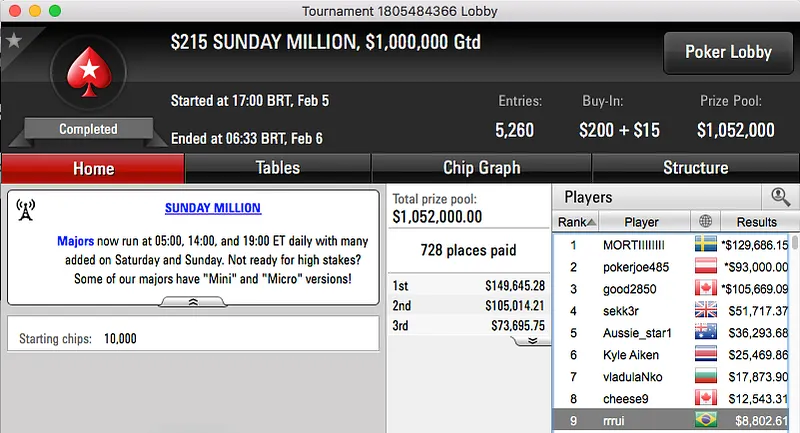Expand the full prize payout list
This screenshot has height=433, width=800.
coord(531,340)
